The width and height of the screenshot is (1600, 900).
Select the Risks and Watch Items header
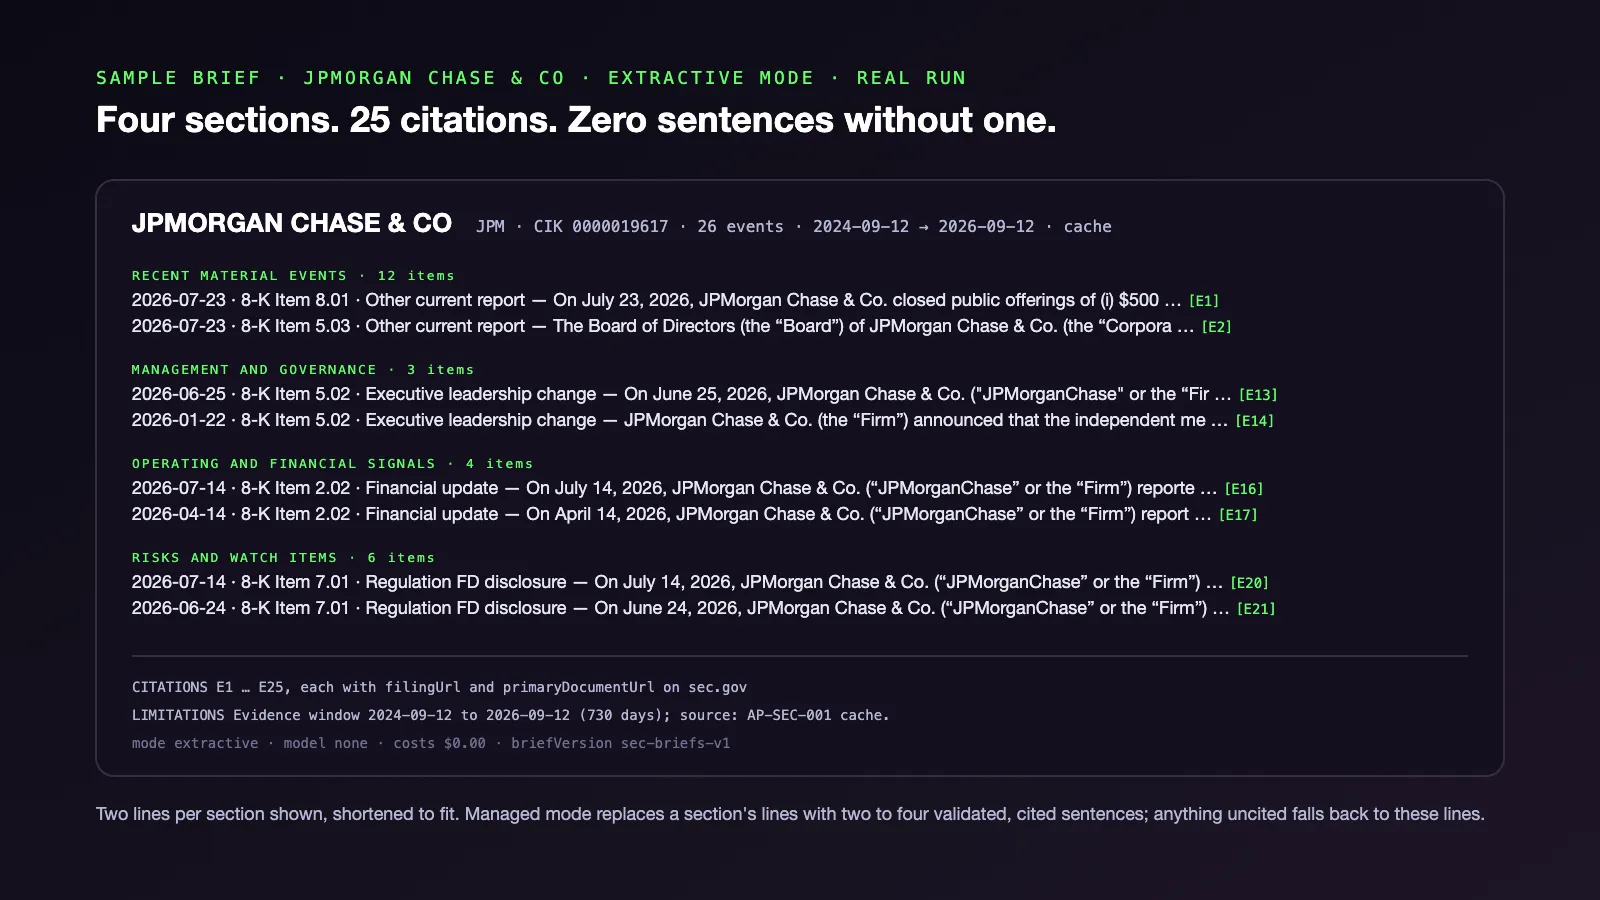pos(283,558)
